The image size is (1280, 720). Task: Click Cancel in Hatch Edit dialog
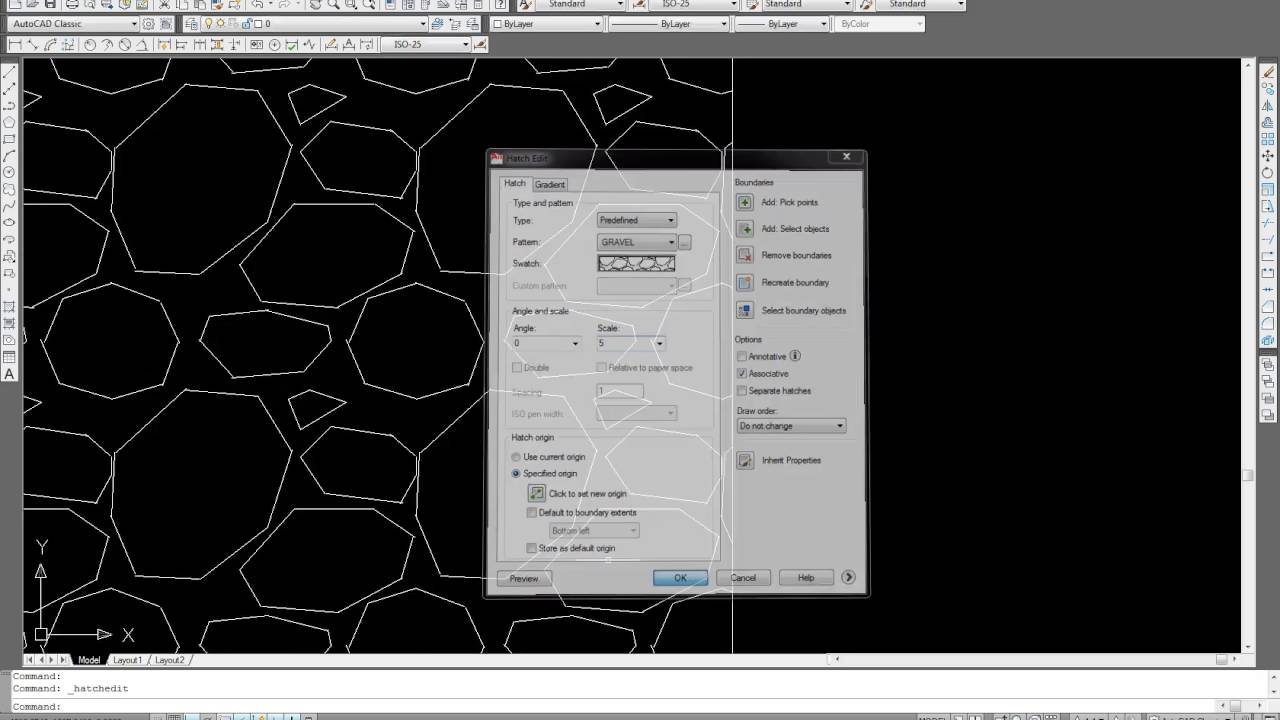click(743, 578)
